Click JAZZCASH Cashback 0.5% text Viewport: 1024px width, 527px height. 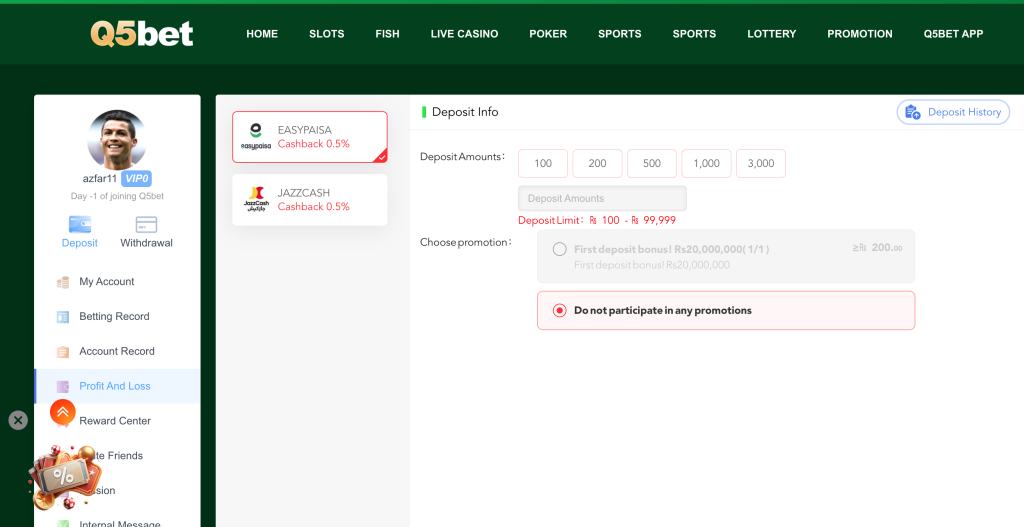[x=313, y=206]
